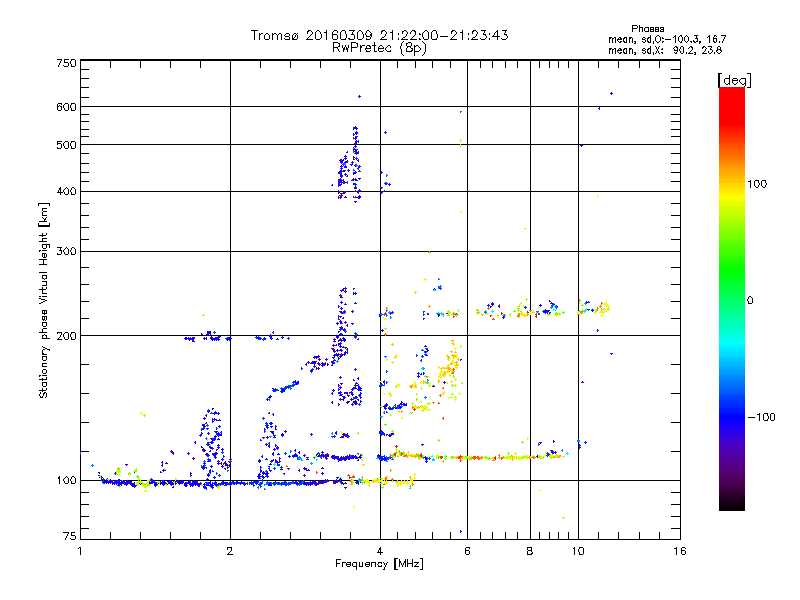Click the colorbar tick label '0'
The width and height of the screenshot is (800, 600).
(x=750, y=301)
